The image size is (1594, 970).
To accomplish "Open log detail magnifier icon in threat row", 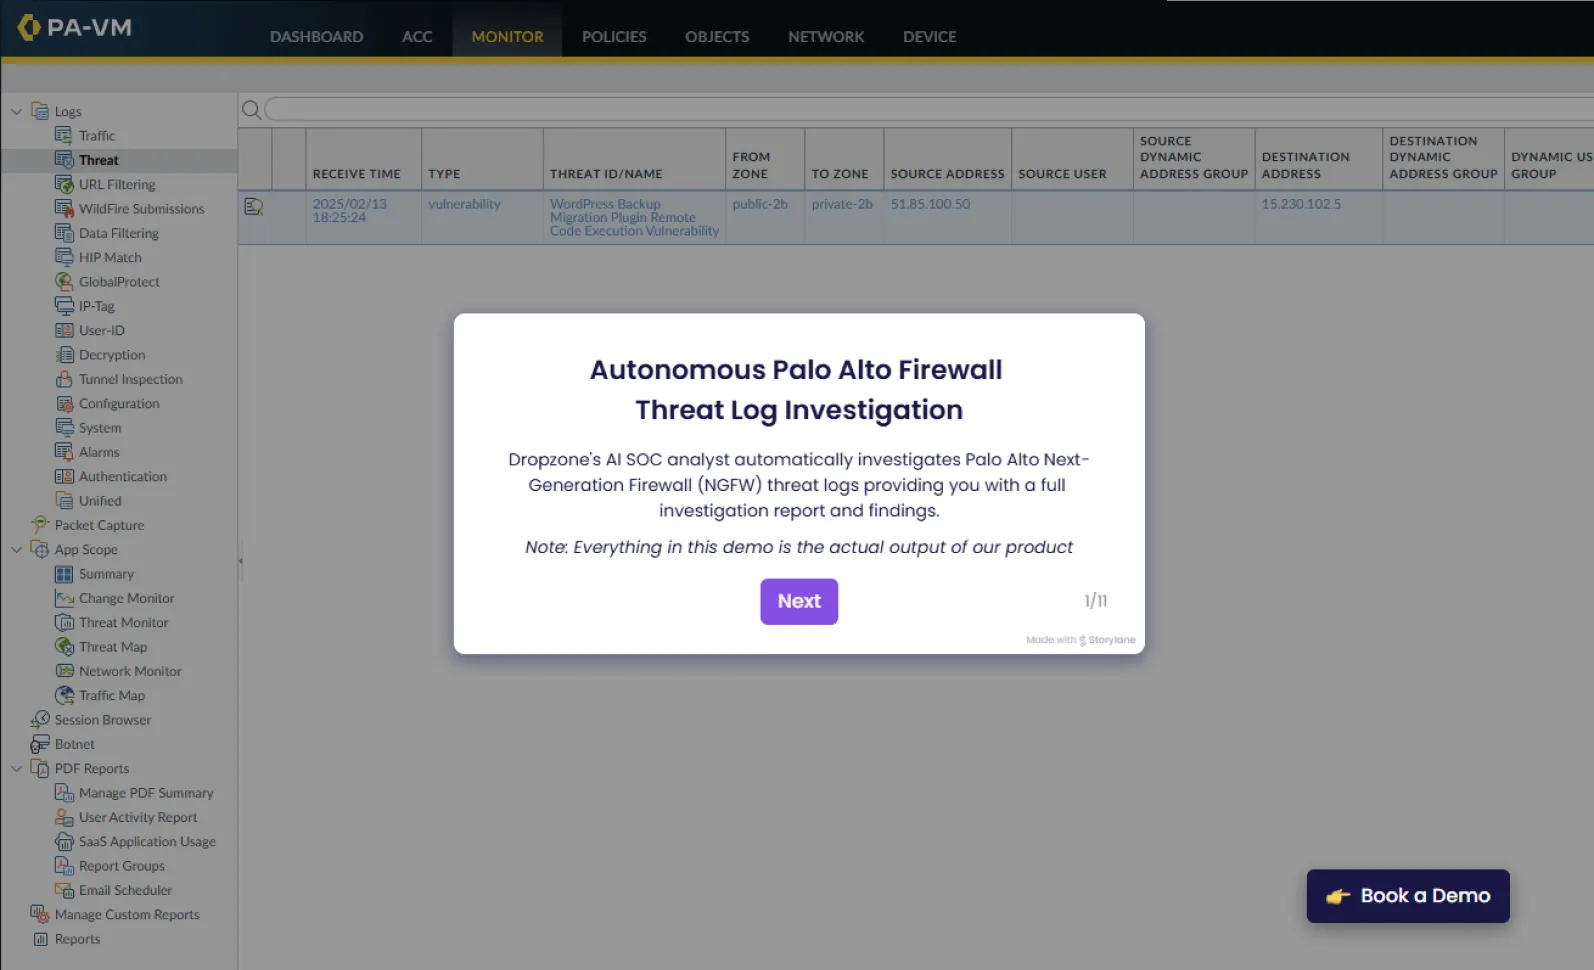I will click(254, 206).
